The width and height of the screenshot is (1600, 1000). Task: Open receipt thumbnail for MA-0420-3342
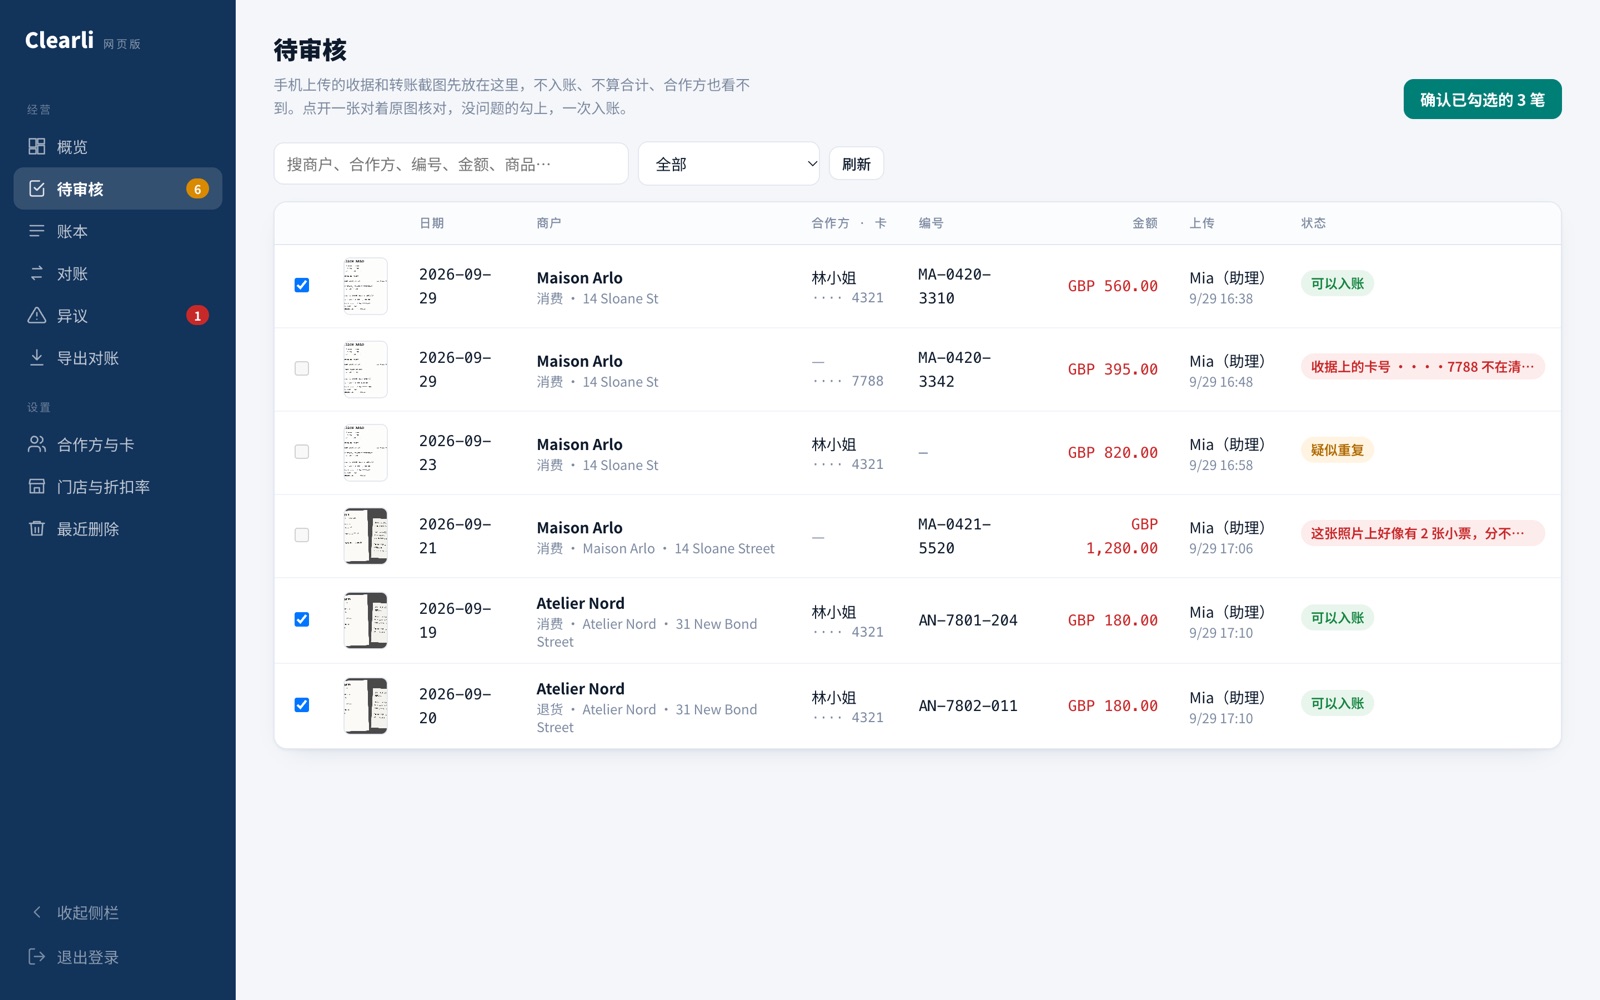pyautogui.click(x=365, y=369)
